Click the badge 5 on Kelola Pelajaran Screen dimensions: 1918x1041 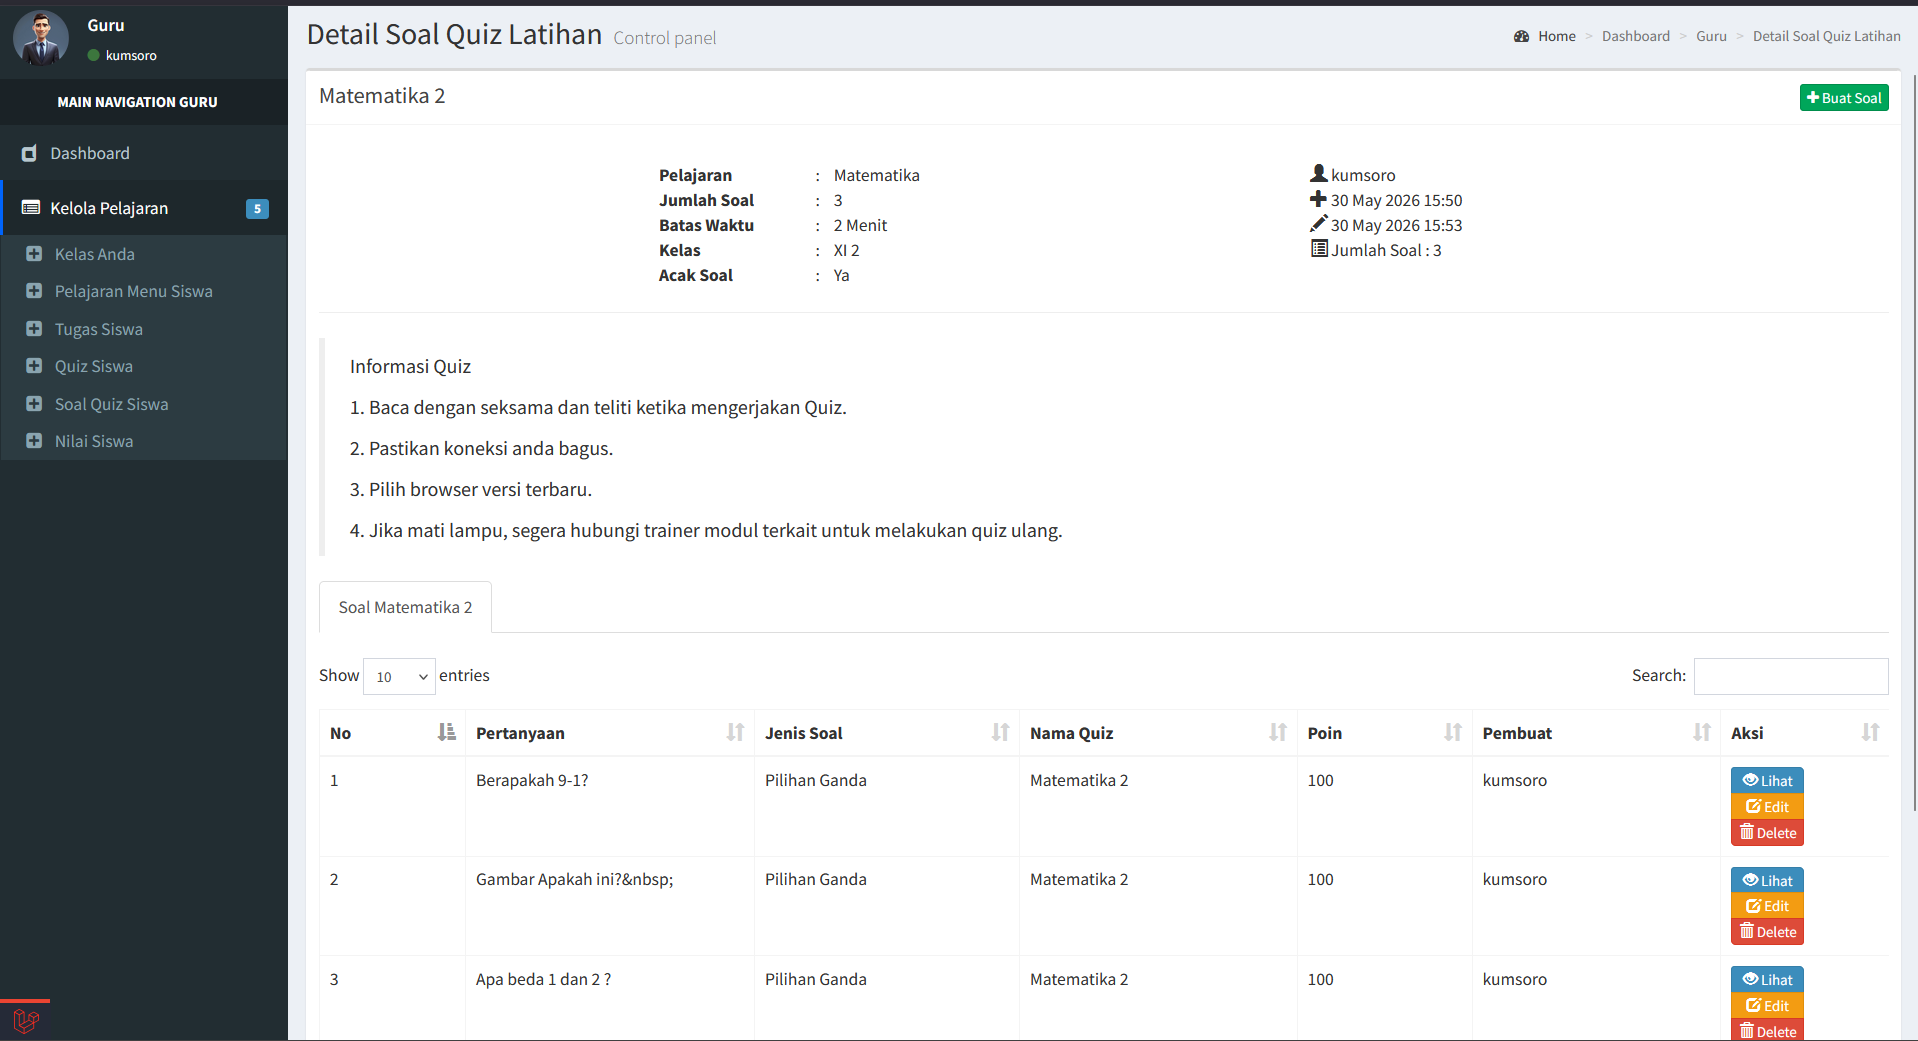(257, 209)
